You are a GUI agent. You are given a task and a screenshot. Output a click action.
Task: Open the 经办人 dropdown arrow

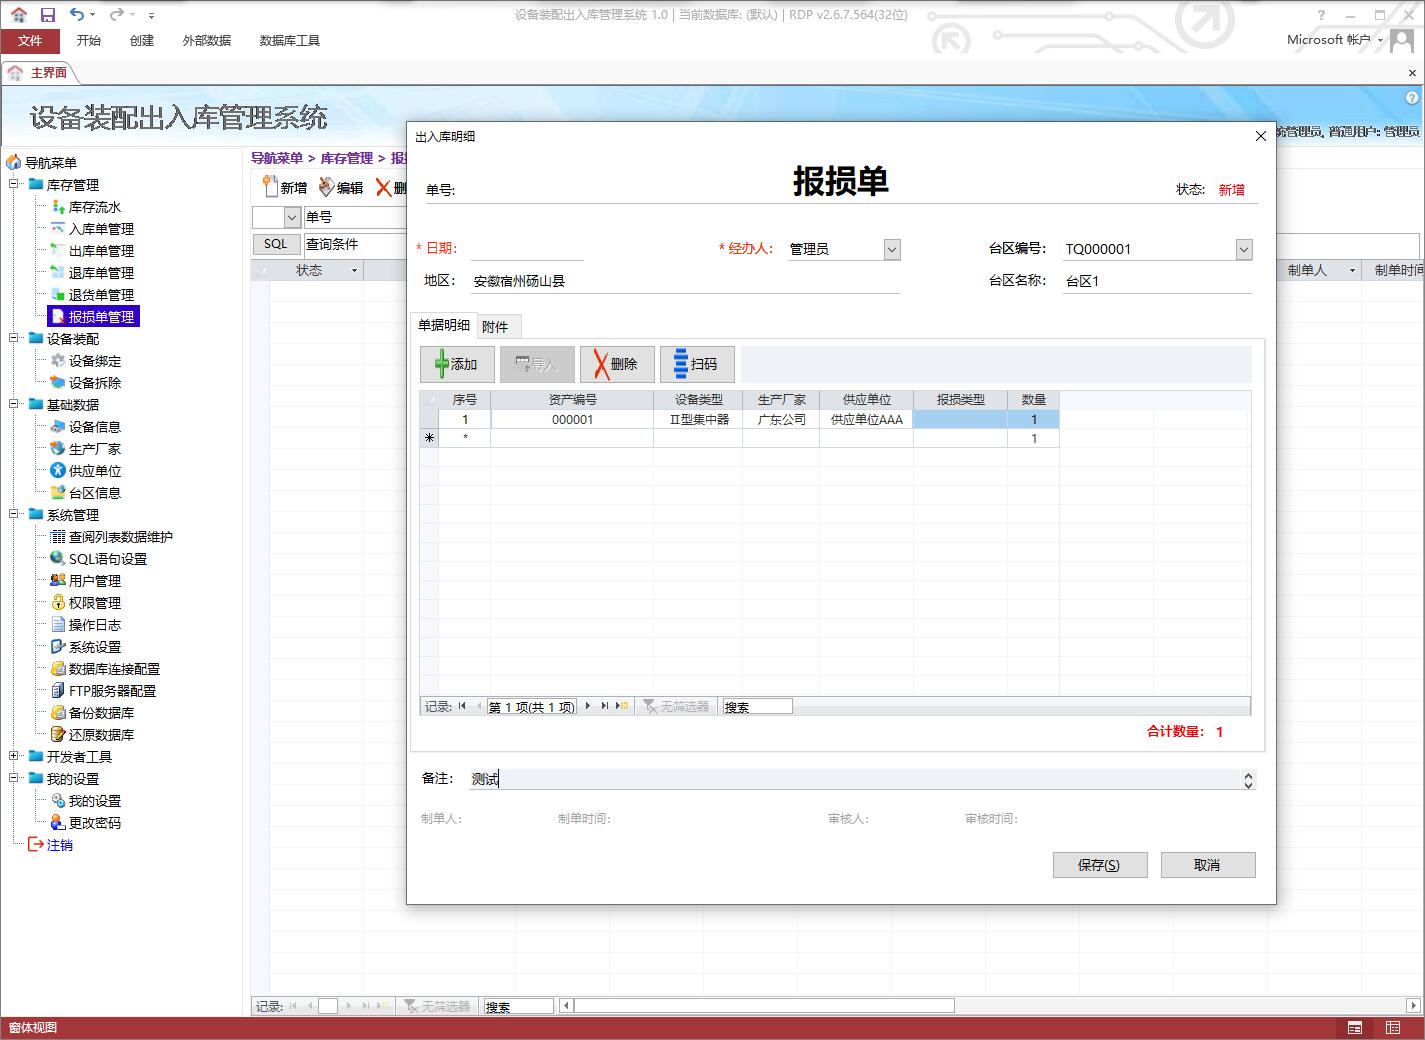click(892, 250)
